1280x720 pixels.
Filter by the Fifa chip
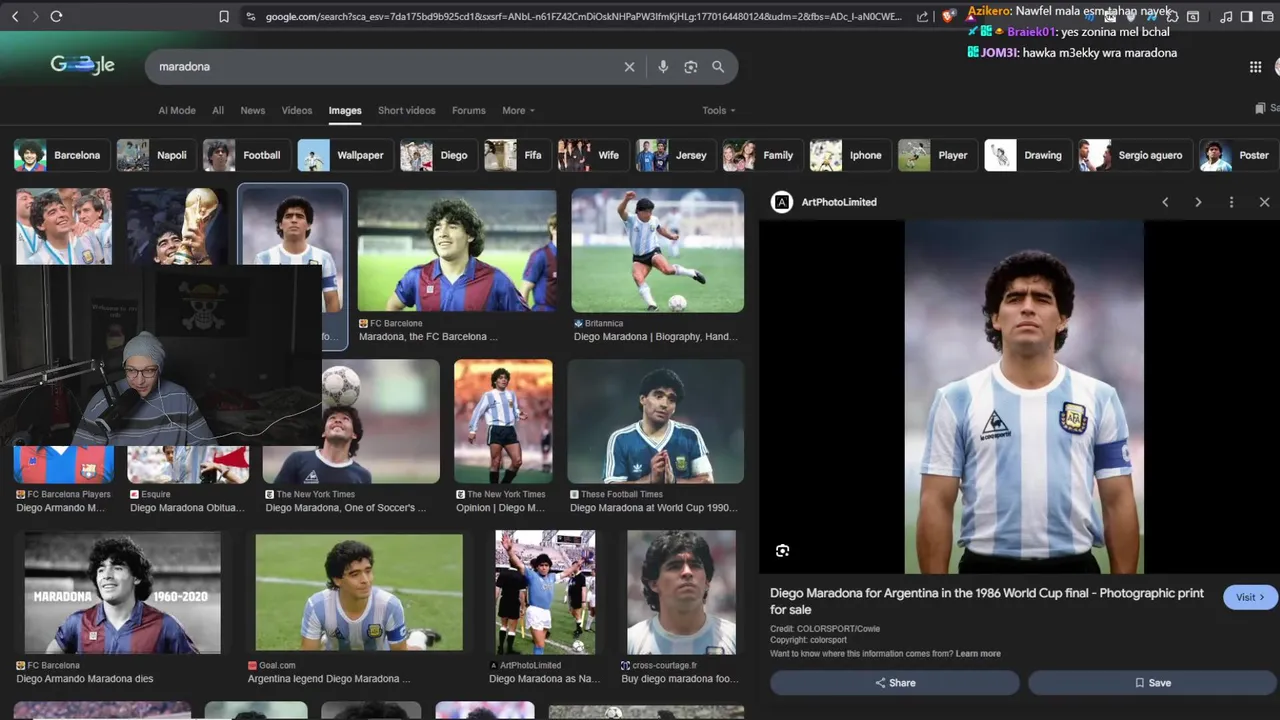coord(516,155)
